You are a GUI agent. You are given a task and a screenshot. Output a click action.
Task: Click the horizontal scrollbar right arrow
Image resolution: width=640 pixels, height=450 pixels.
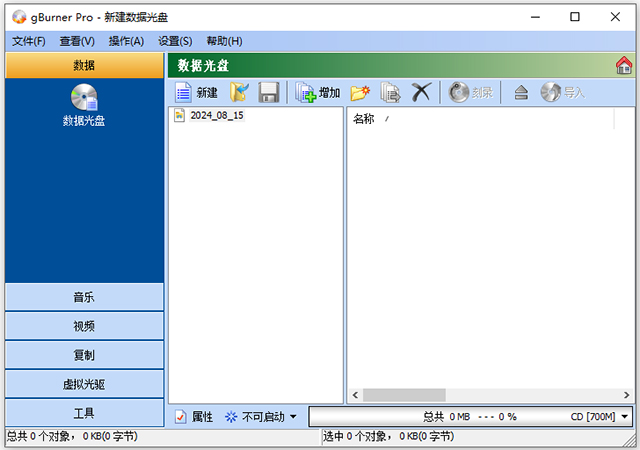[x=626, y=395]
